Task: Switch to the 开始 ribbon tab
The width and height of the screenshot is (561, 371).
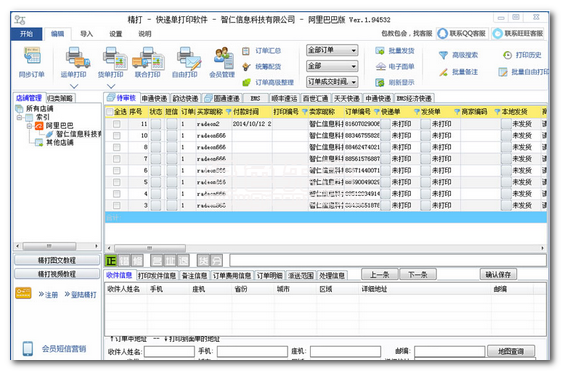Action: pos(26,34)
